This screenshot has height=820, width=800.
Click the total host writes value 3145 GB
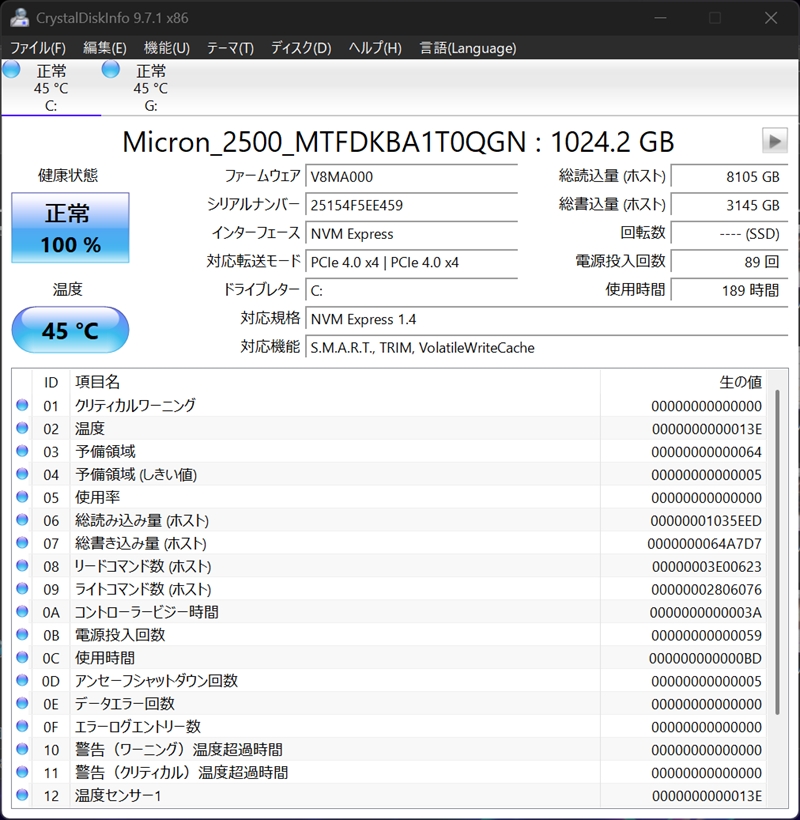pos(729,205)
